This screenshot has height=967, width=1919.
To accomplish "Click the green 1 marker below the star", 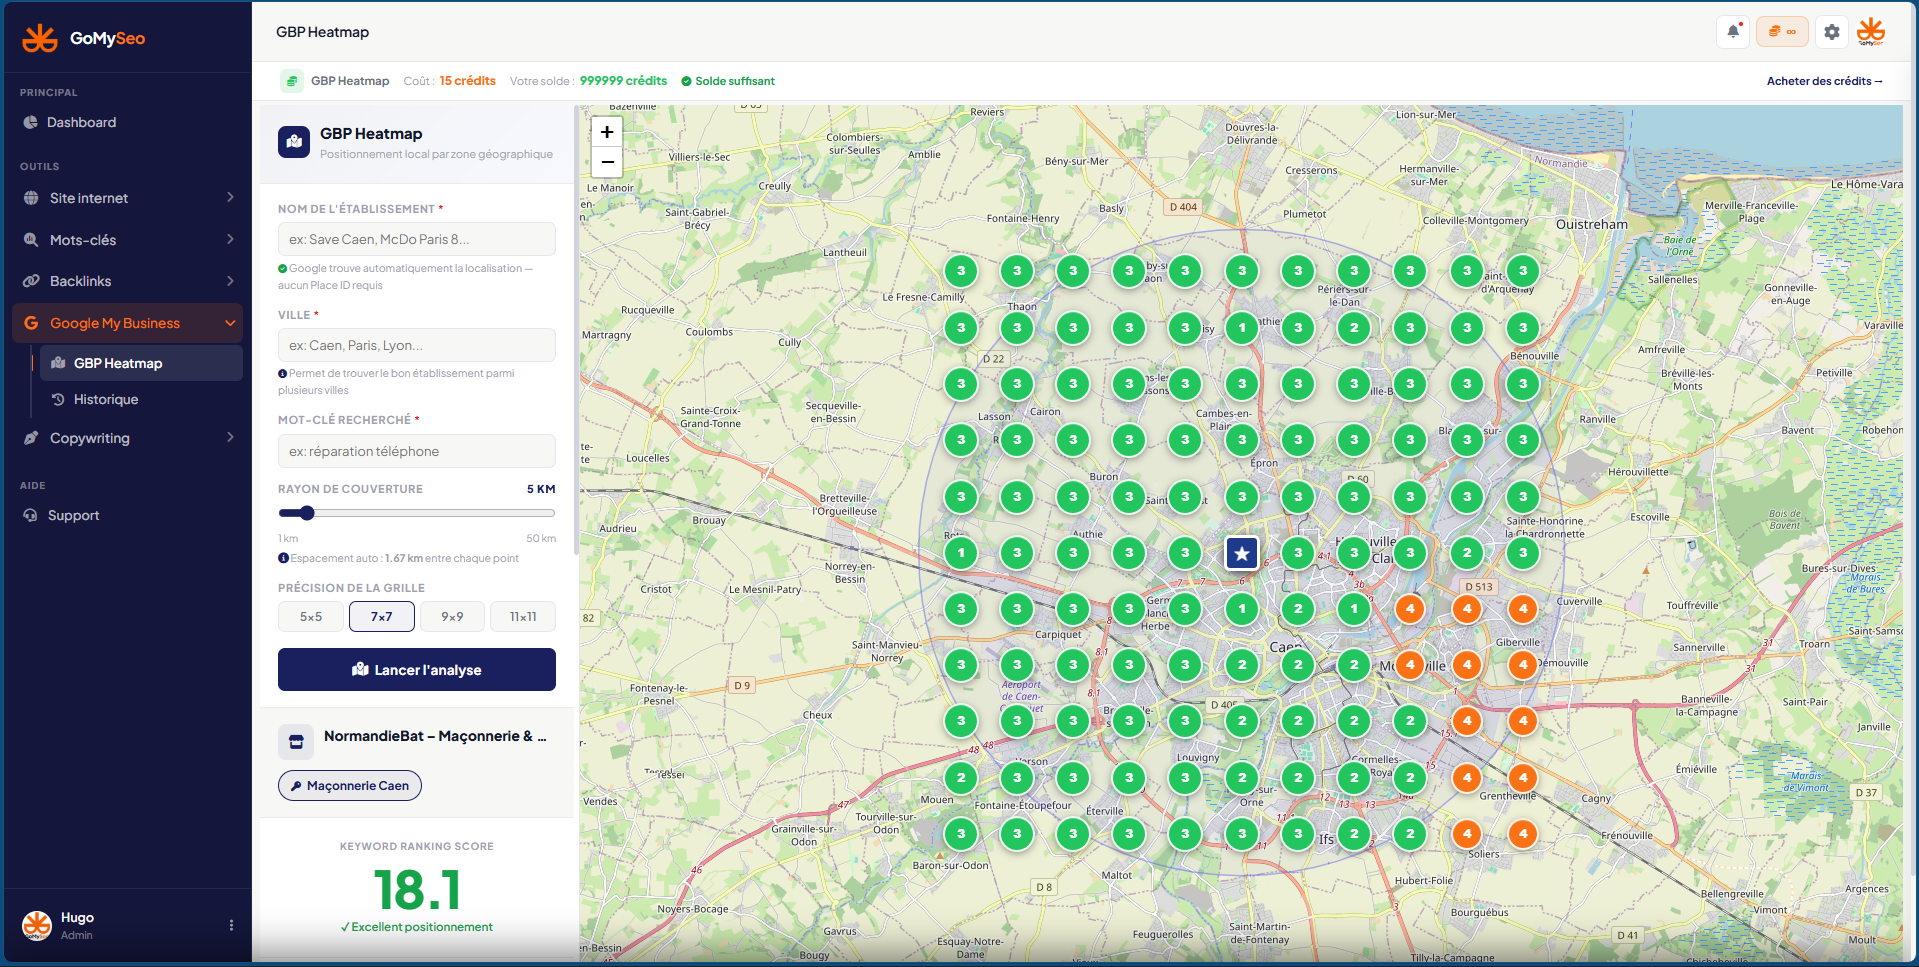I will 1241,608.
